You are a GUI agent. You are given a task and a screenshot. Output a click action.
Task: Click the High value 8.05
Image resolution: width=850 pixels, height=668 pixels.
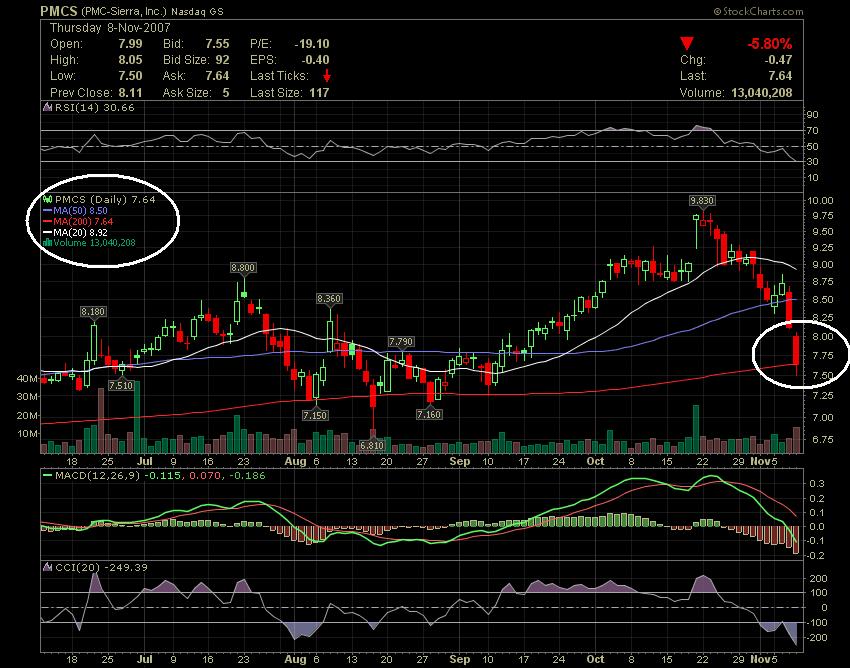(130, 60)
